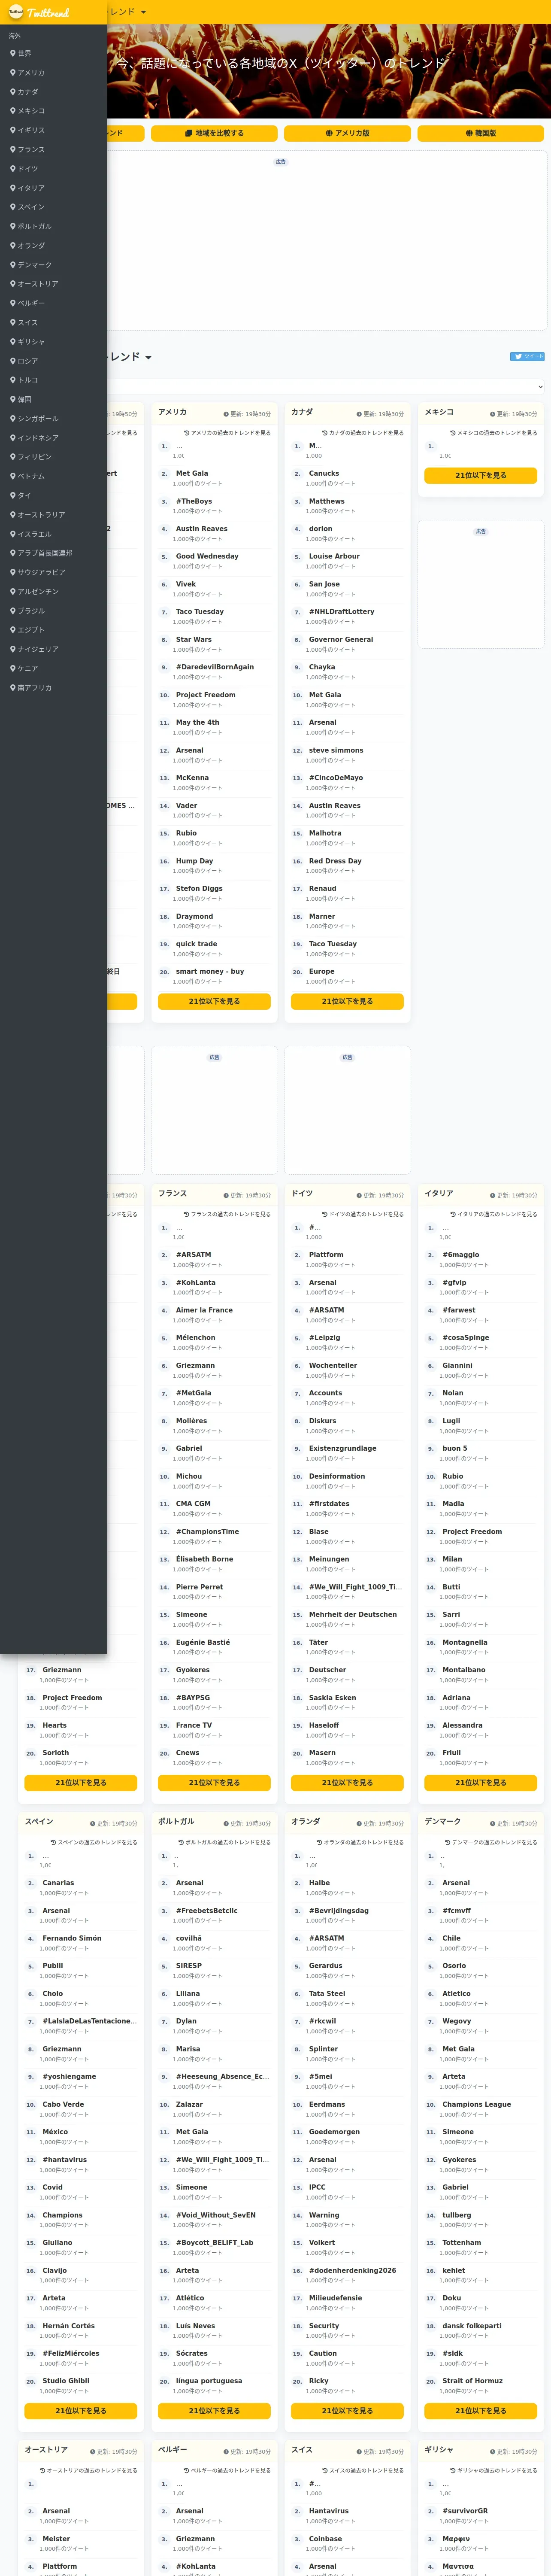The image size is (551, 2576).
Task: Click the 韓国版 button
Action: click(480, 133)
